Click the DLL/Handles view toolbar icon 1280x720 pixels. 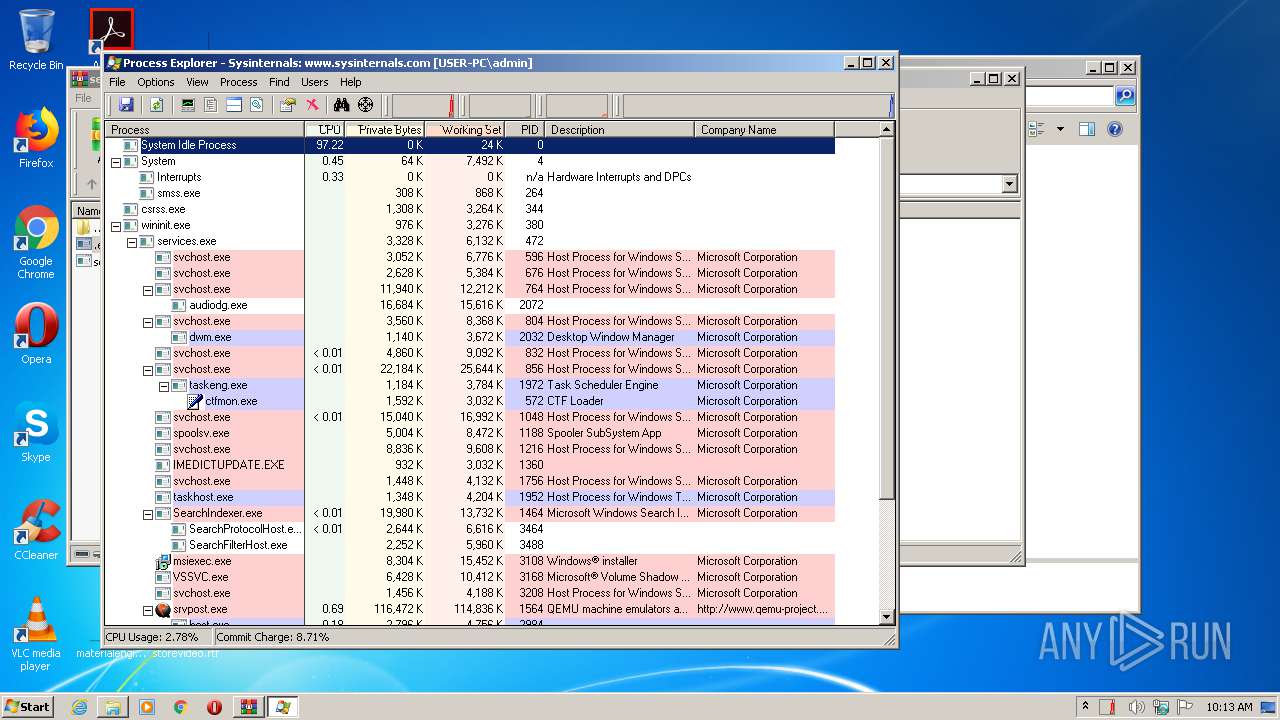(256, 104)
